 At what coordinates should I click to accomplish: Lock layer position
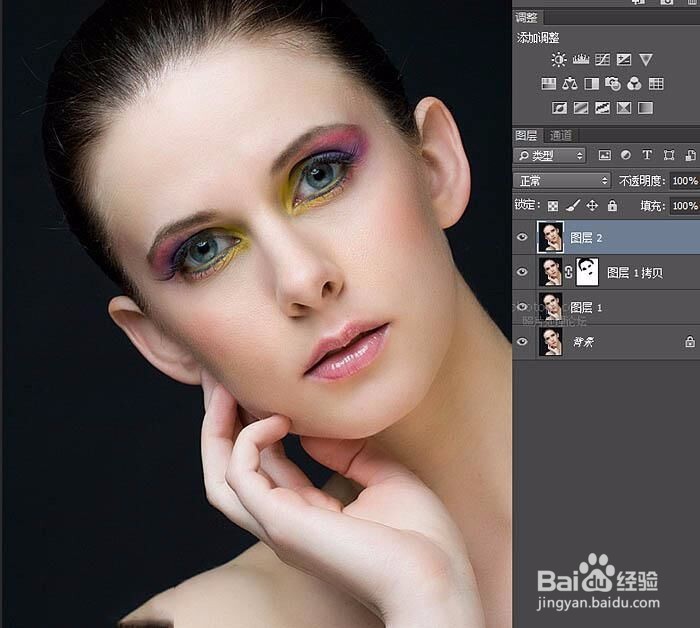(592, 205)
